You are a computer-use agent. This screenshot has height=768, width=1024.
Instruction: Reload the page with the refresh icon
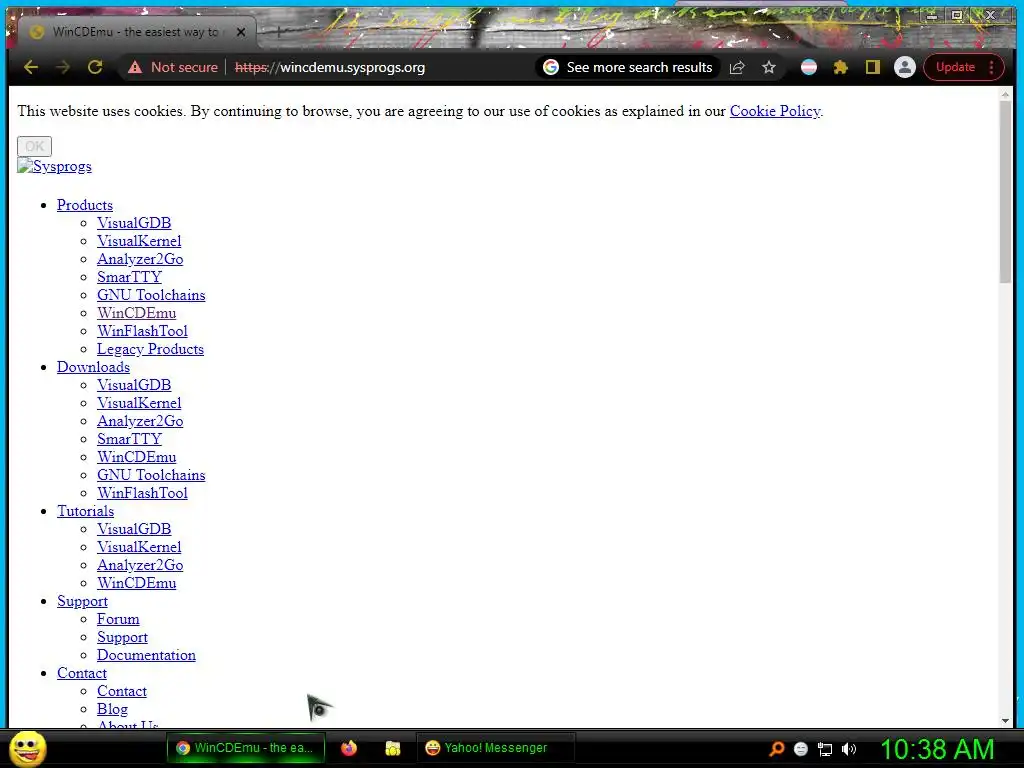(x=95, y=67)
